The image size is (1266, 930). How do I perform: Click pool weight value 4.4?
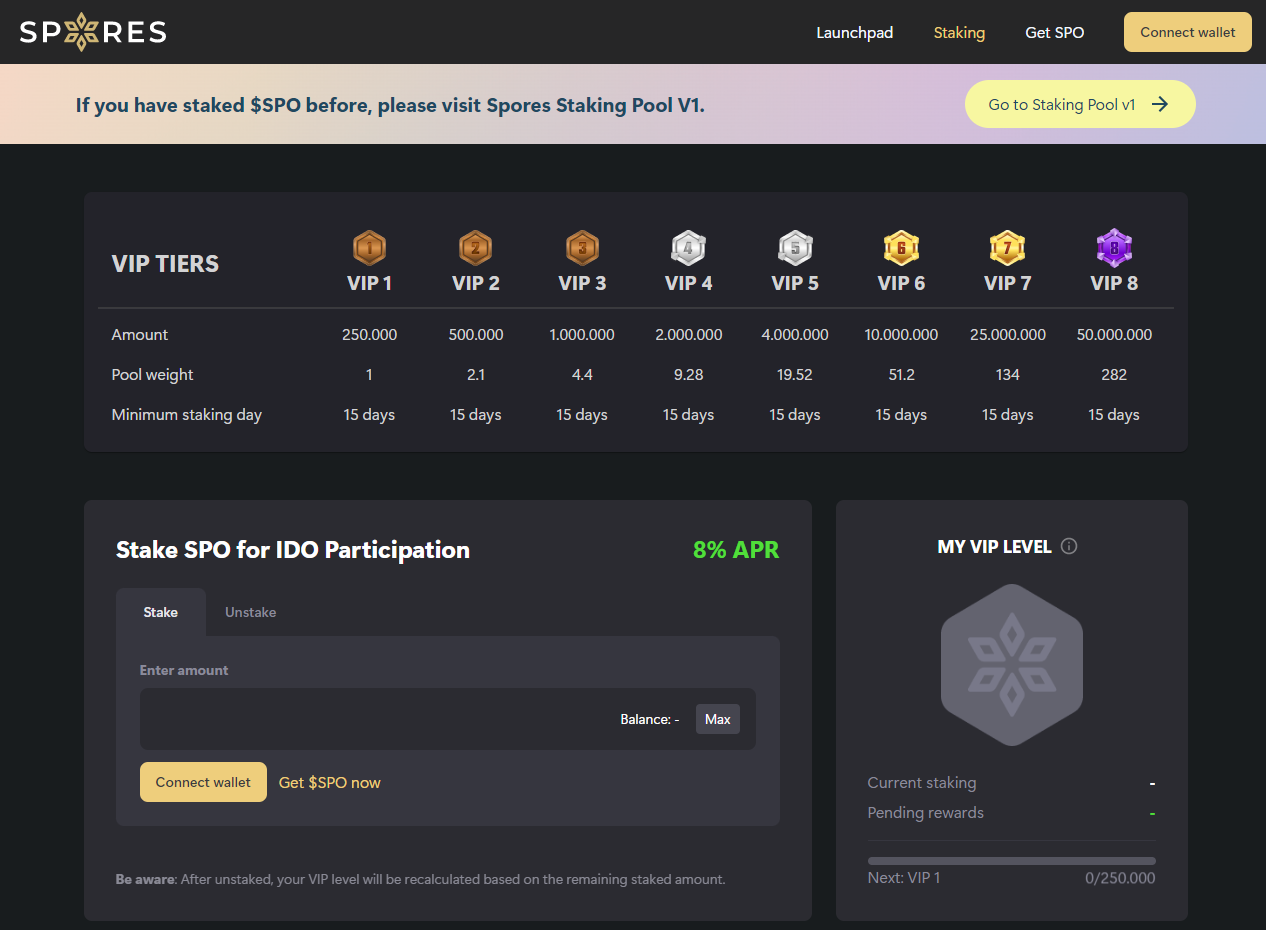[582, 375]
